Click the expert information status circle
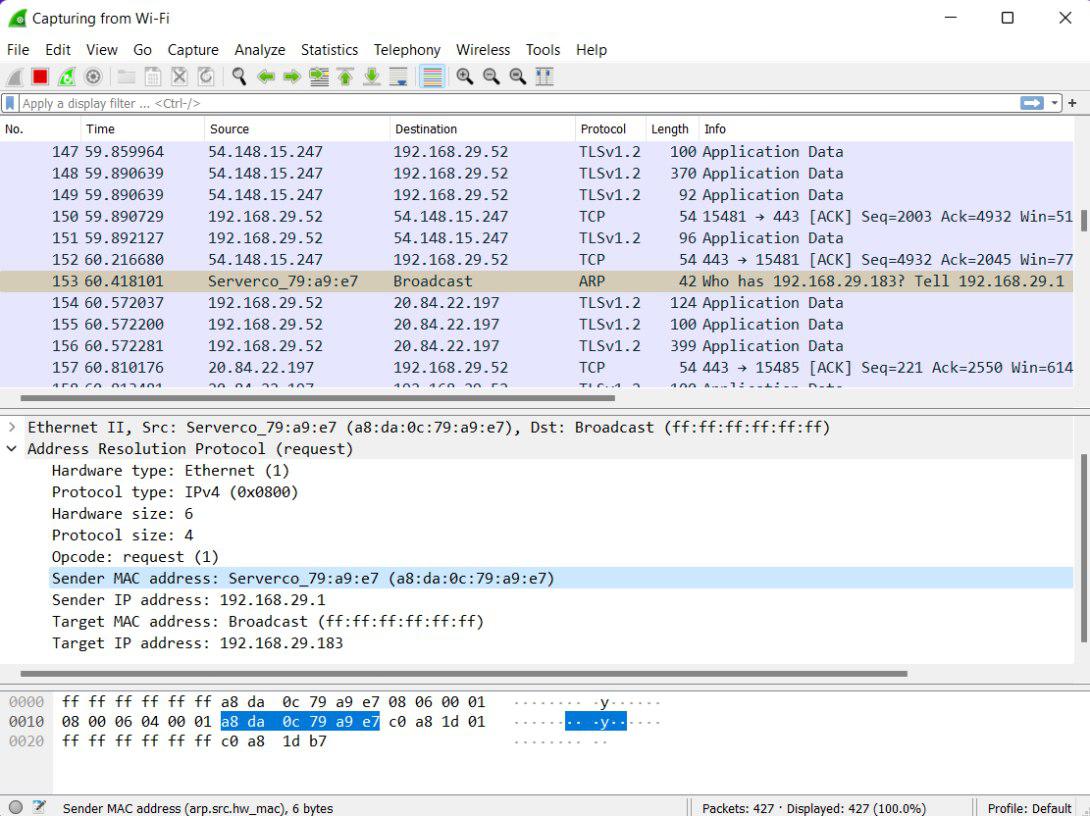The height and width of the screenshot is (816, 1090). (15, 808)
